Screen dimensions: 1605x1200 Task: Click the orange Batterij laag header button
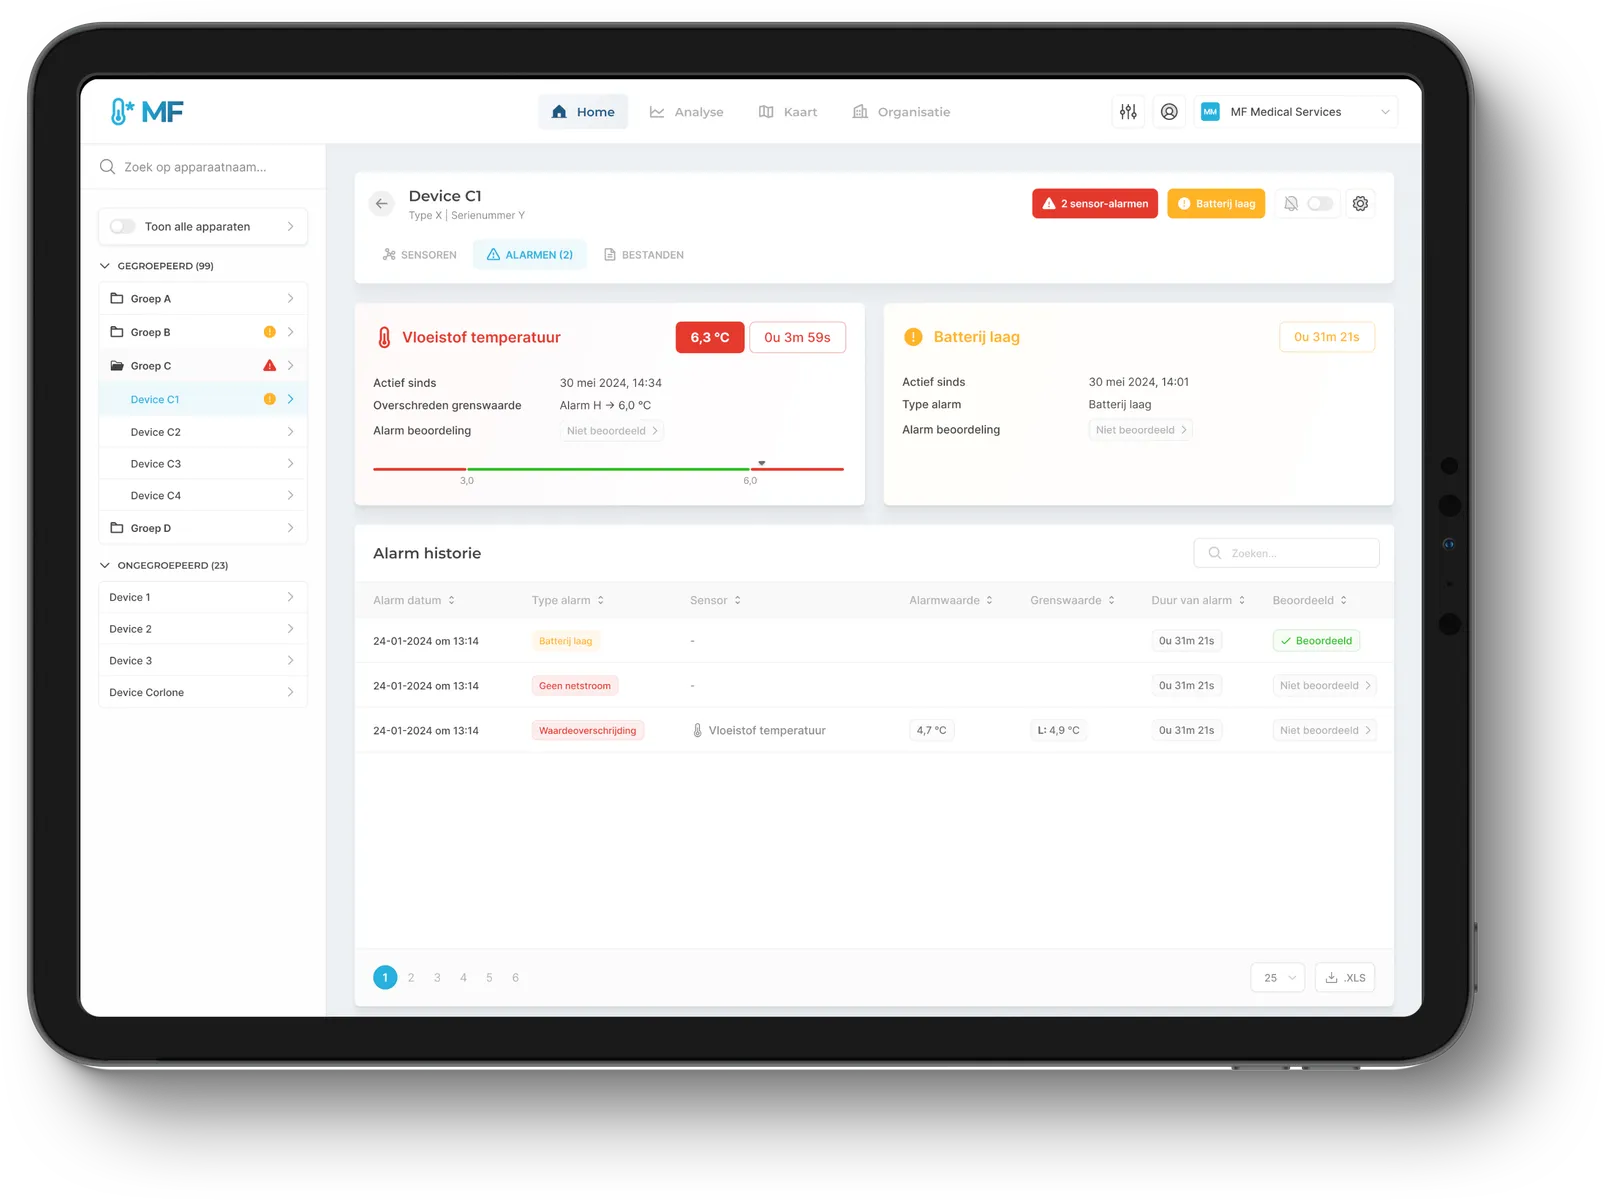1216,204
